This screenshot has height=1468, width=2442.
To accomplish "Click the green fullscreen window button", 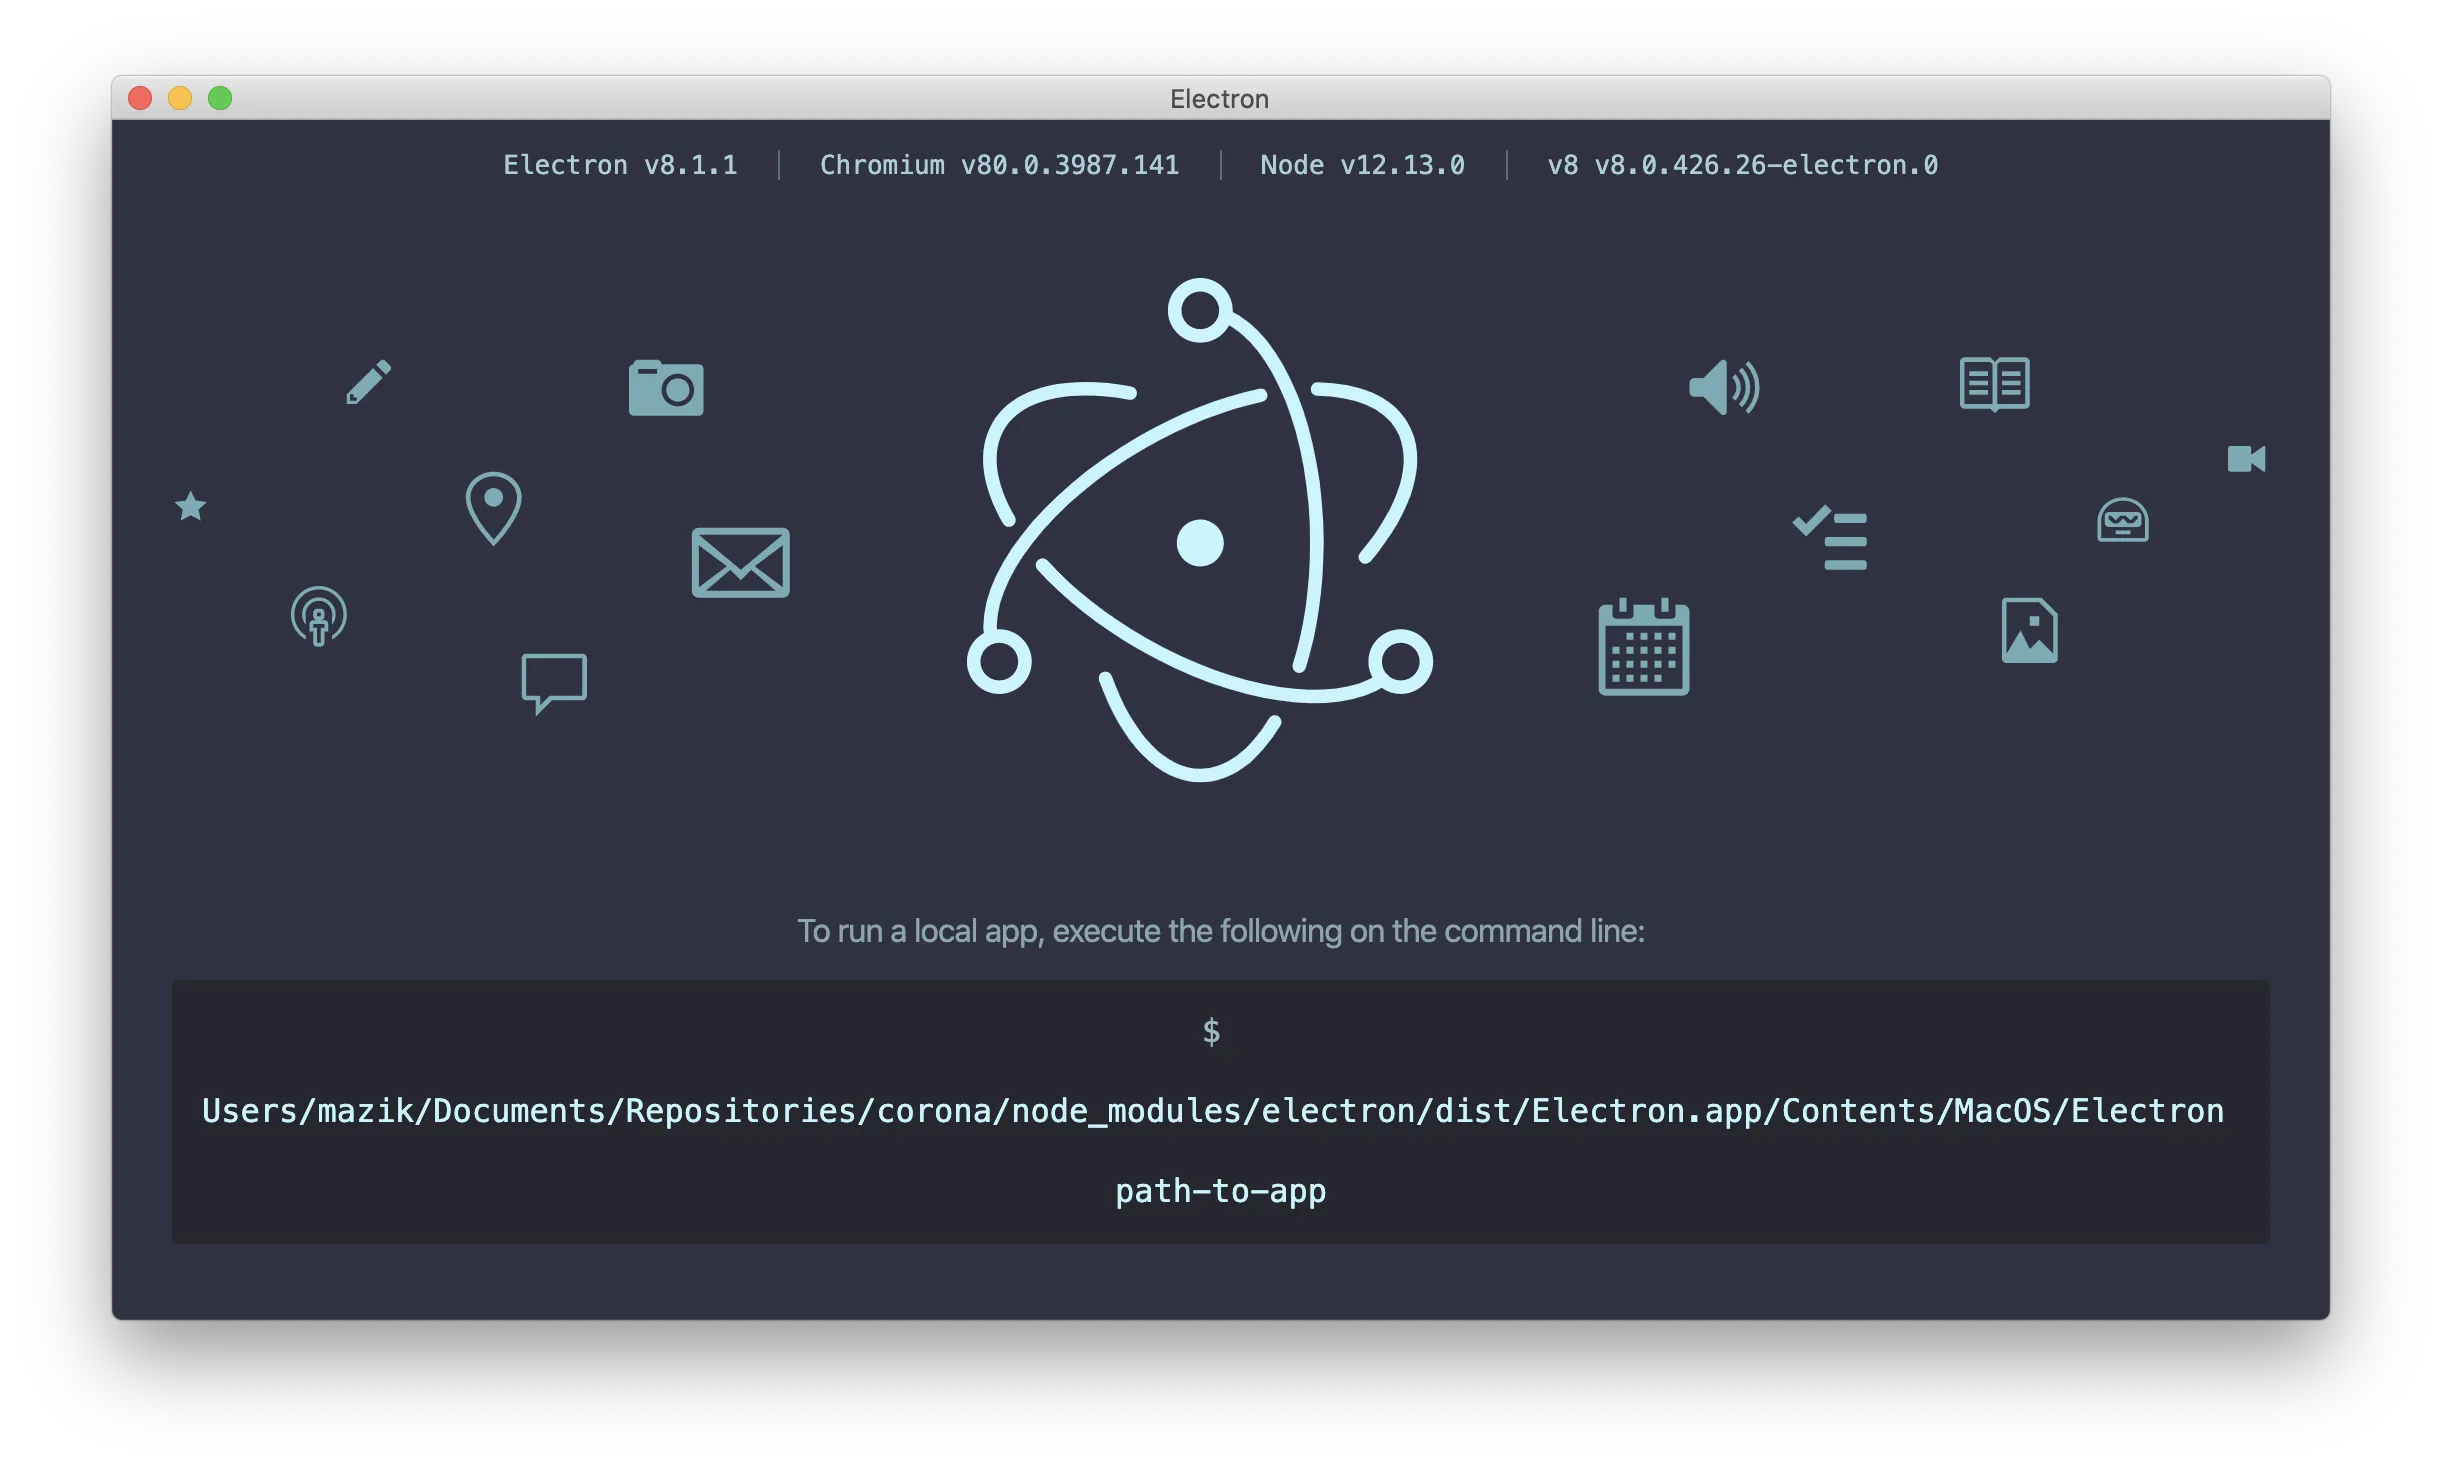I will 220,98.
